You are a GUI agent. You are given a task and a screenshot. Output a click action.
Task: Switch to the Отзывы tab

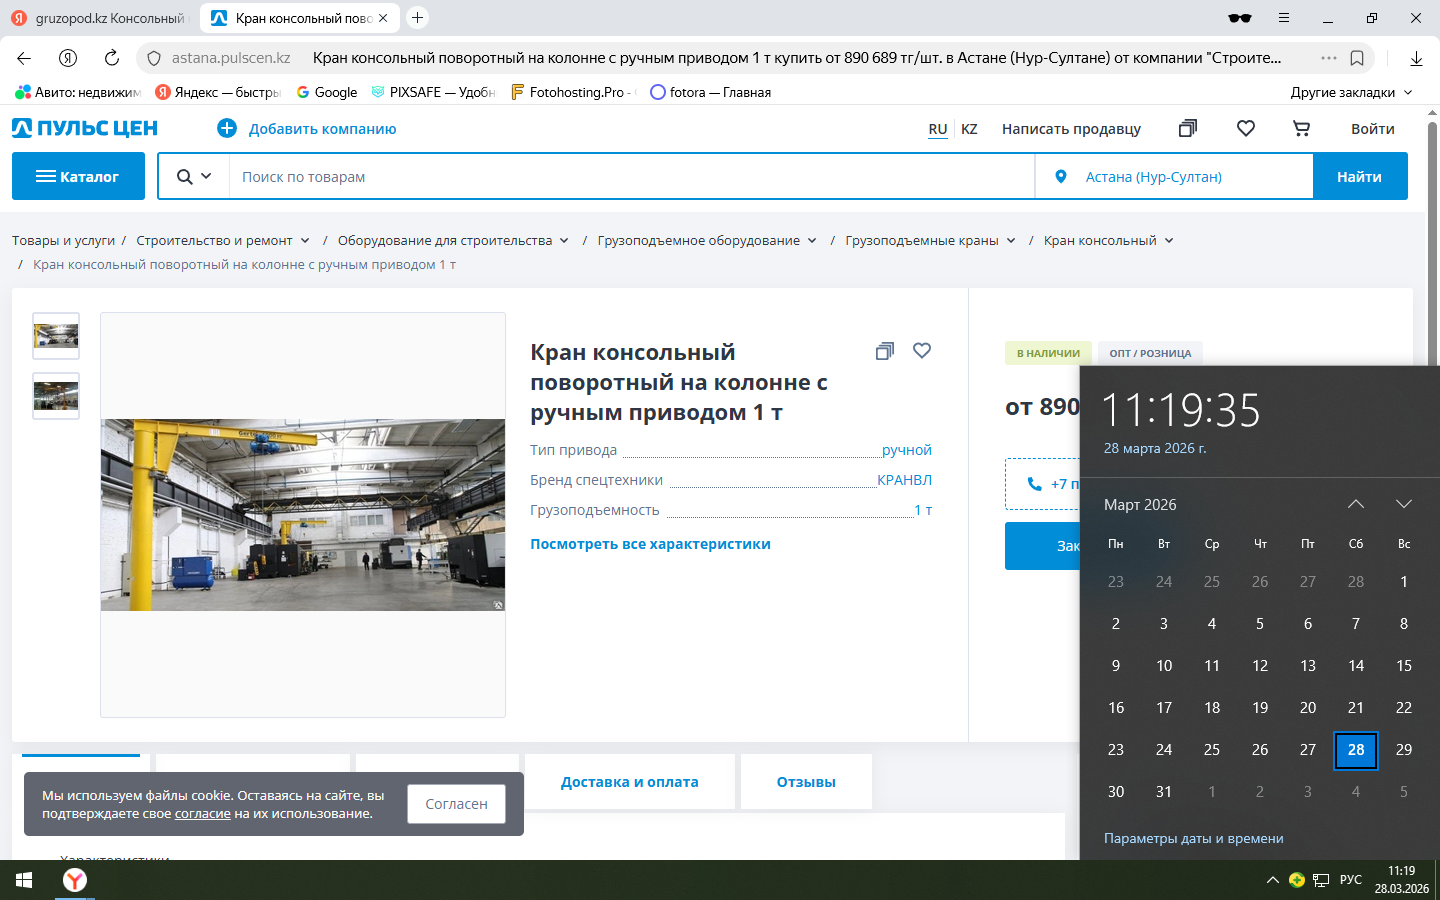pos(806,782)
